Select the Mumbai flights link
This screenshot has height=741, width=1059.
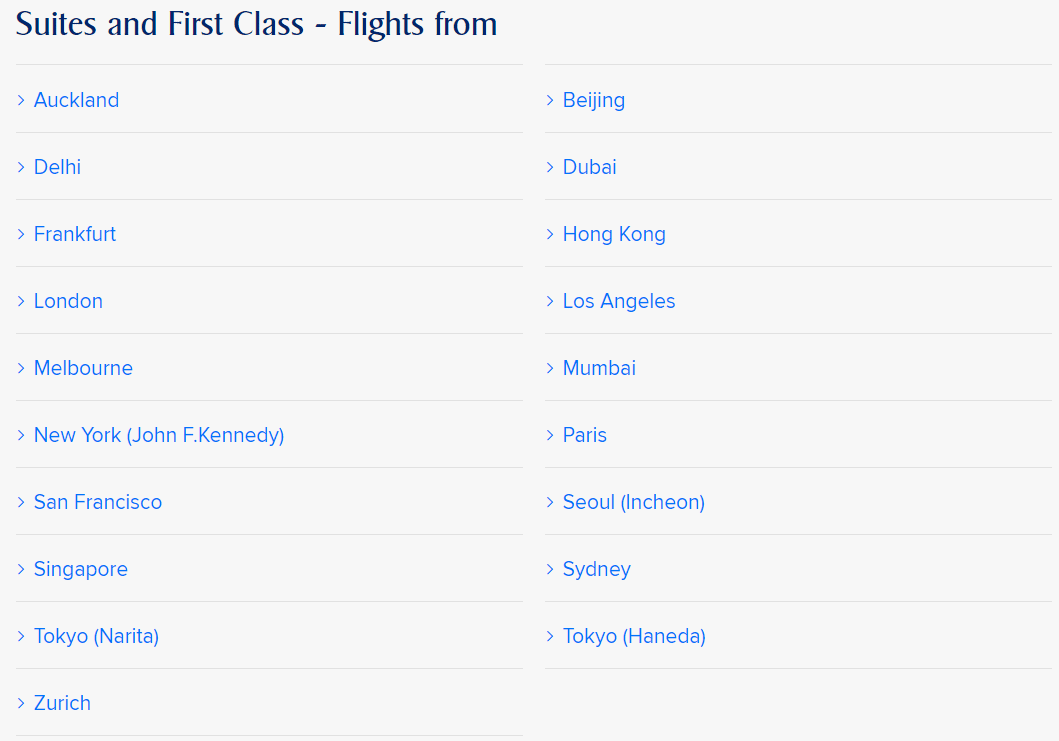[x=599, y=368]
